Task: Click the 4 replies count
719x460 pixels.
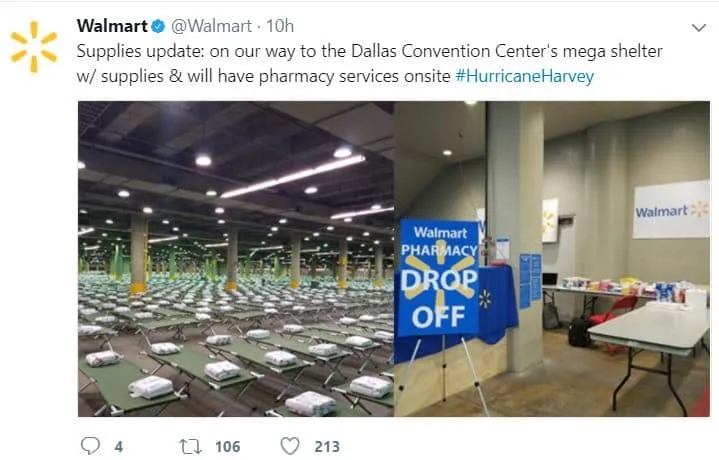Action: point(119,446)
